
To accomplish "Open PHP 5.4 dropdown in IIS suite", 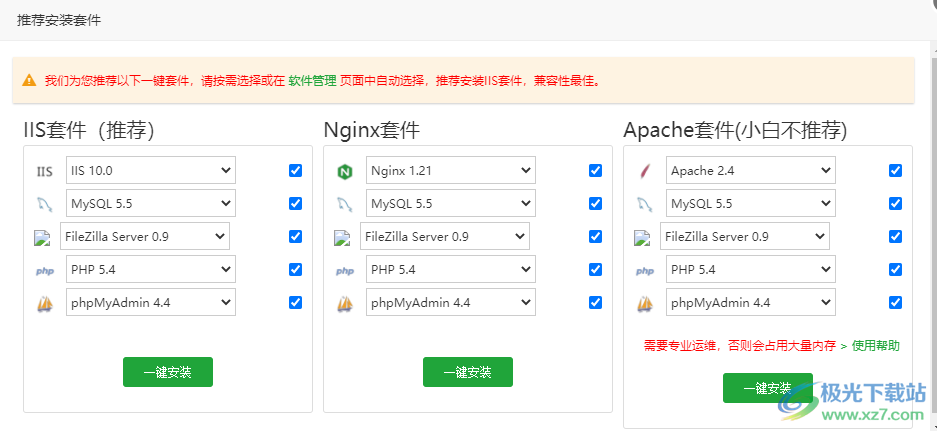I will click(151, 269).
